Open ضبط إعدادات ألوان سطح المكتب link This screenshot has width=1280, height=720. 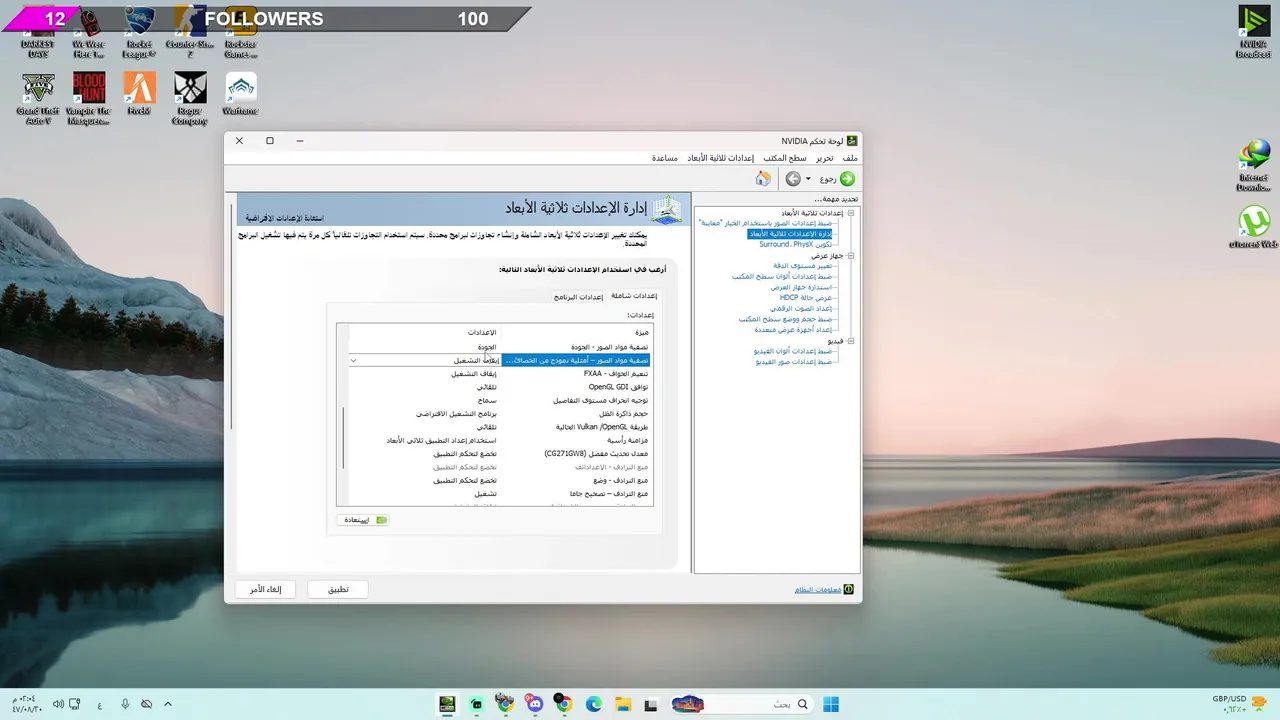(782, 276)
